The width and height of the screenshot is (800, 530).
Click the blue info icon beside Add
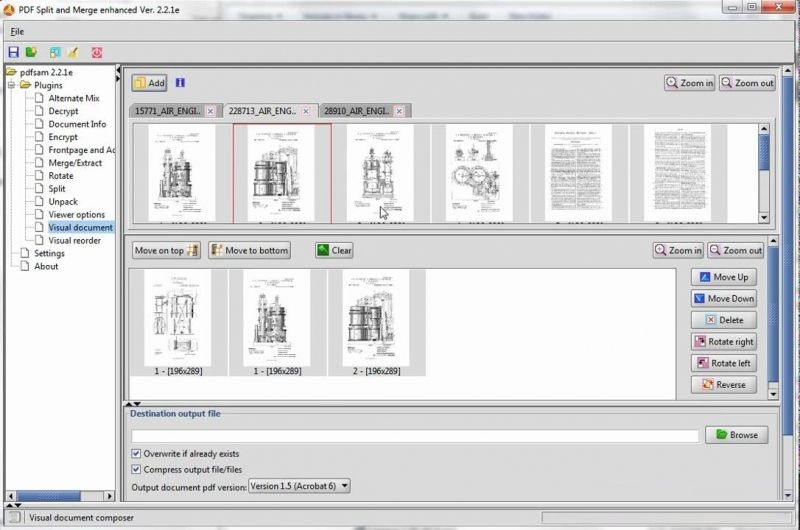click(180, 83)
